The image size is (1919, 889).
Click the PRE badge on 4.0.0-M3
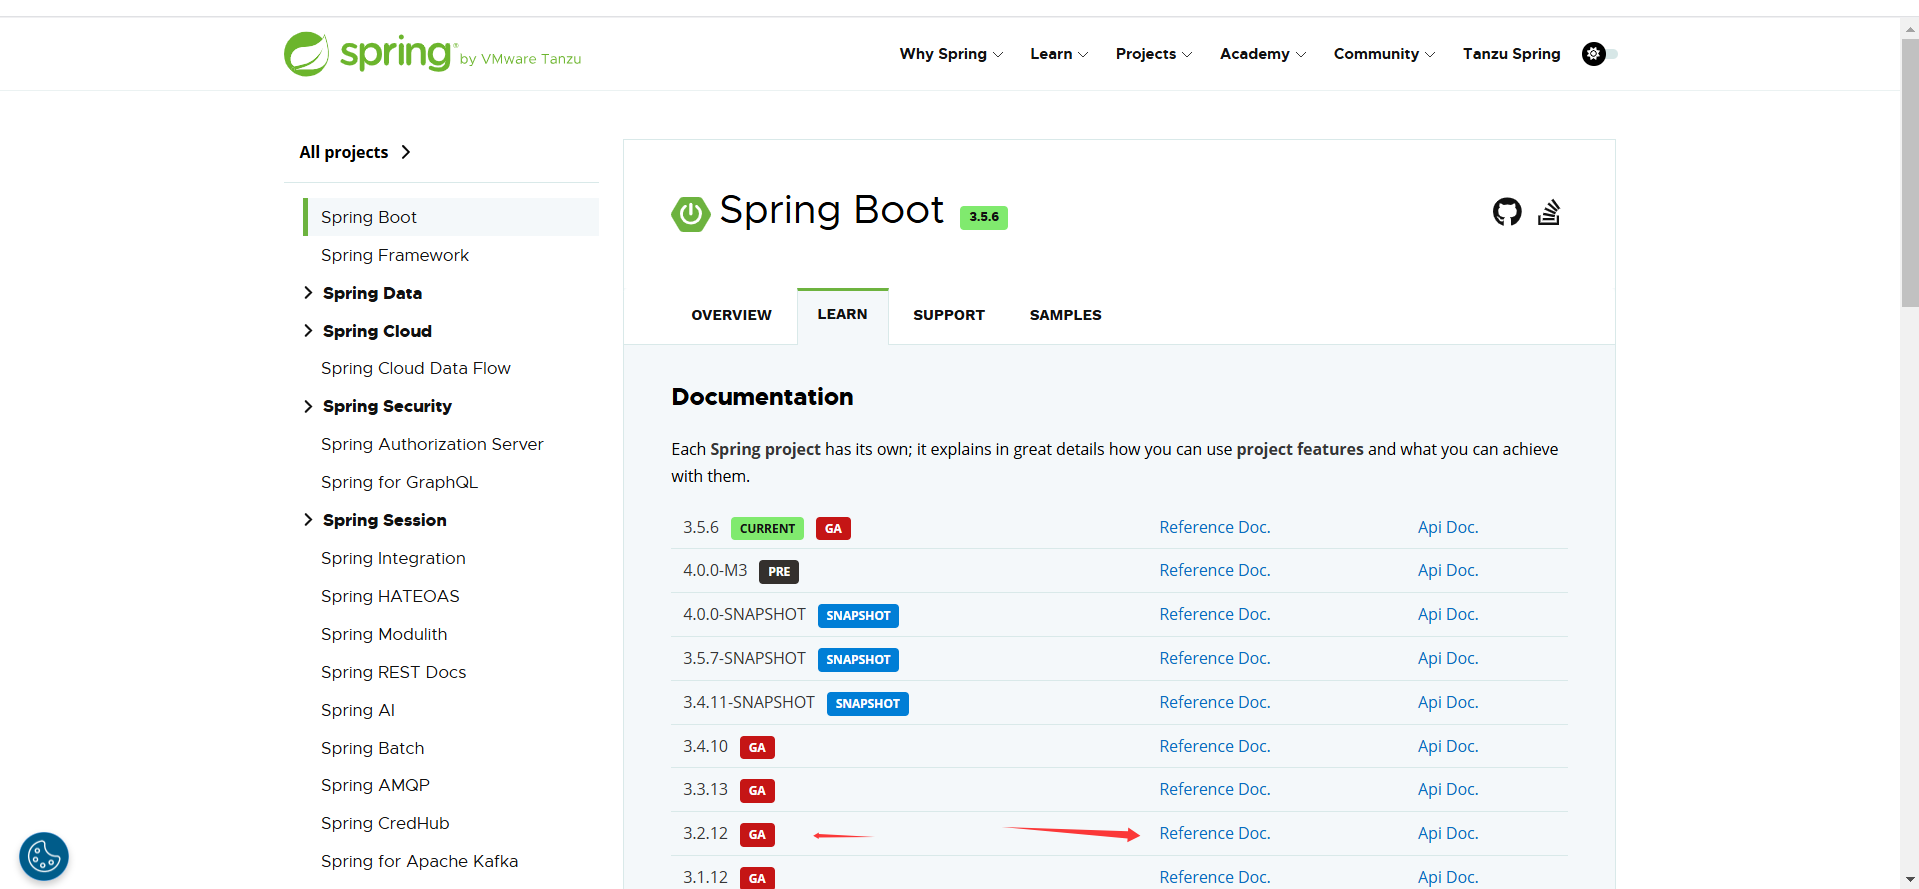779,572
